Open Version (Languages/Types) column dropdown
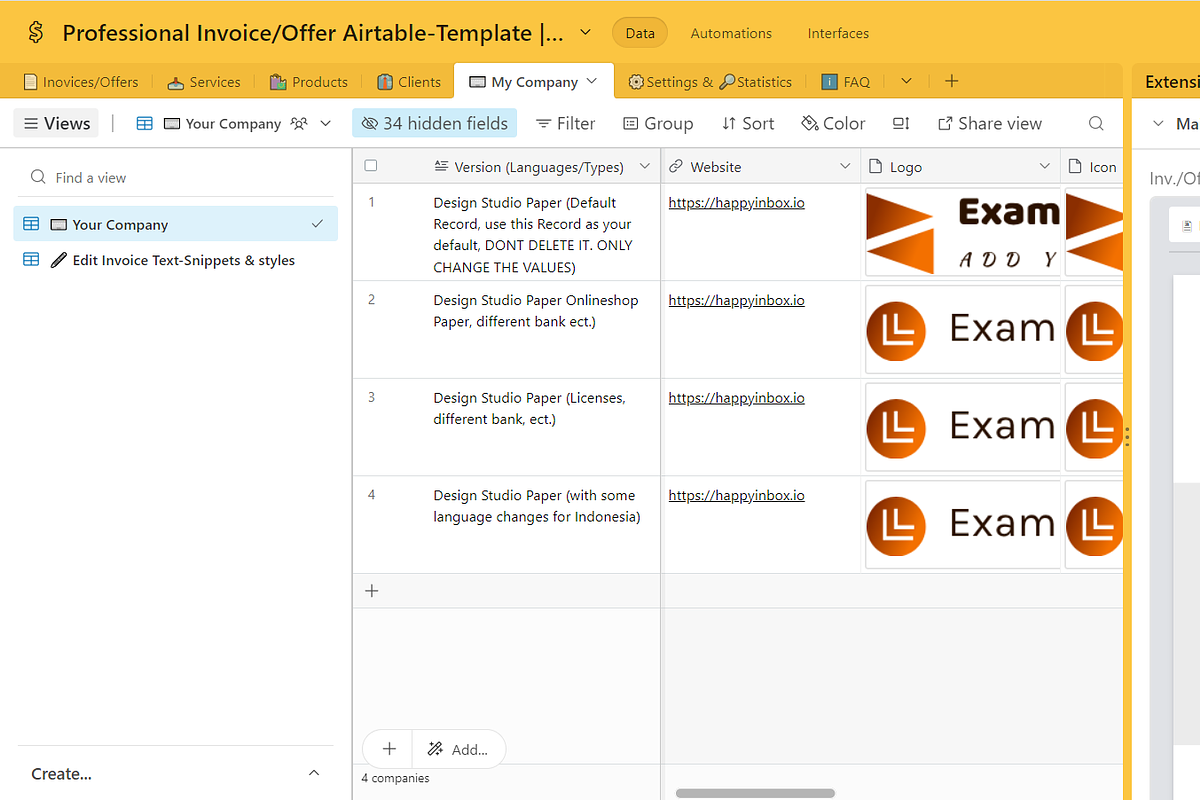 point(645,166)
